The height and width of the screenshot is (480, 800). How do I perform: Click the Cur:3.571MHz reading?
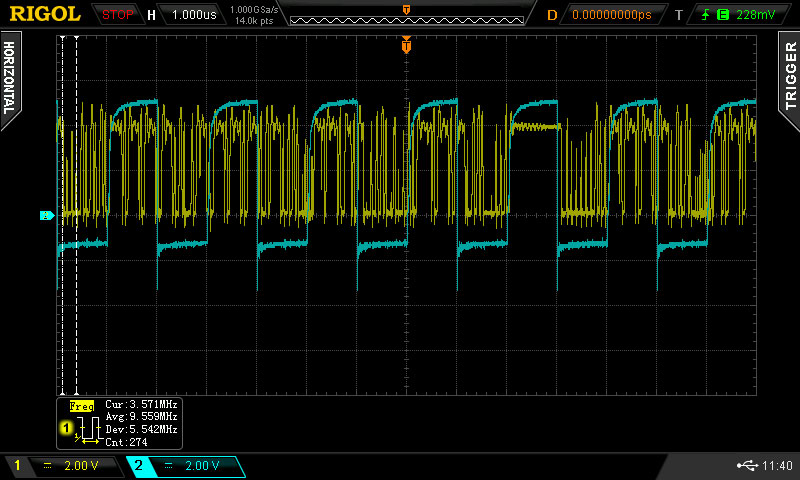(141, 405)
